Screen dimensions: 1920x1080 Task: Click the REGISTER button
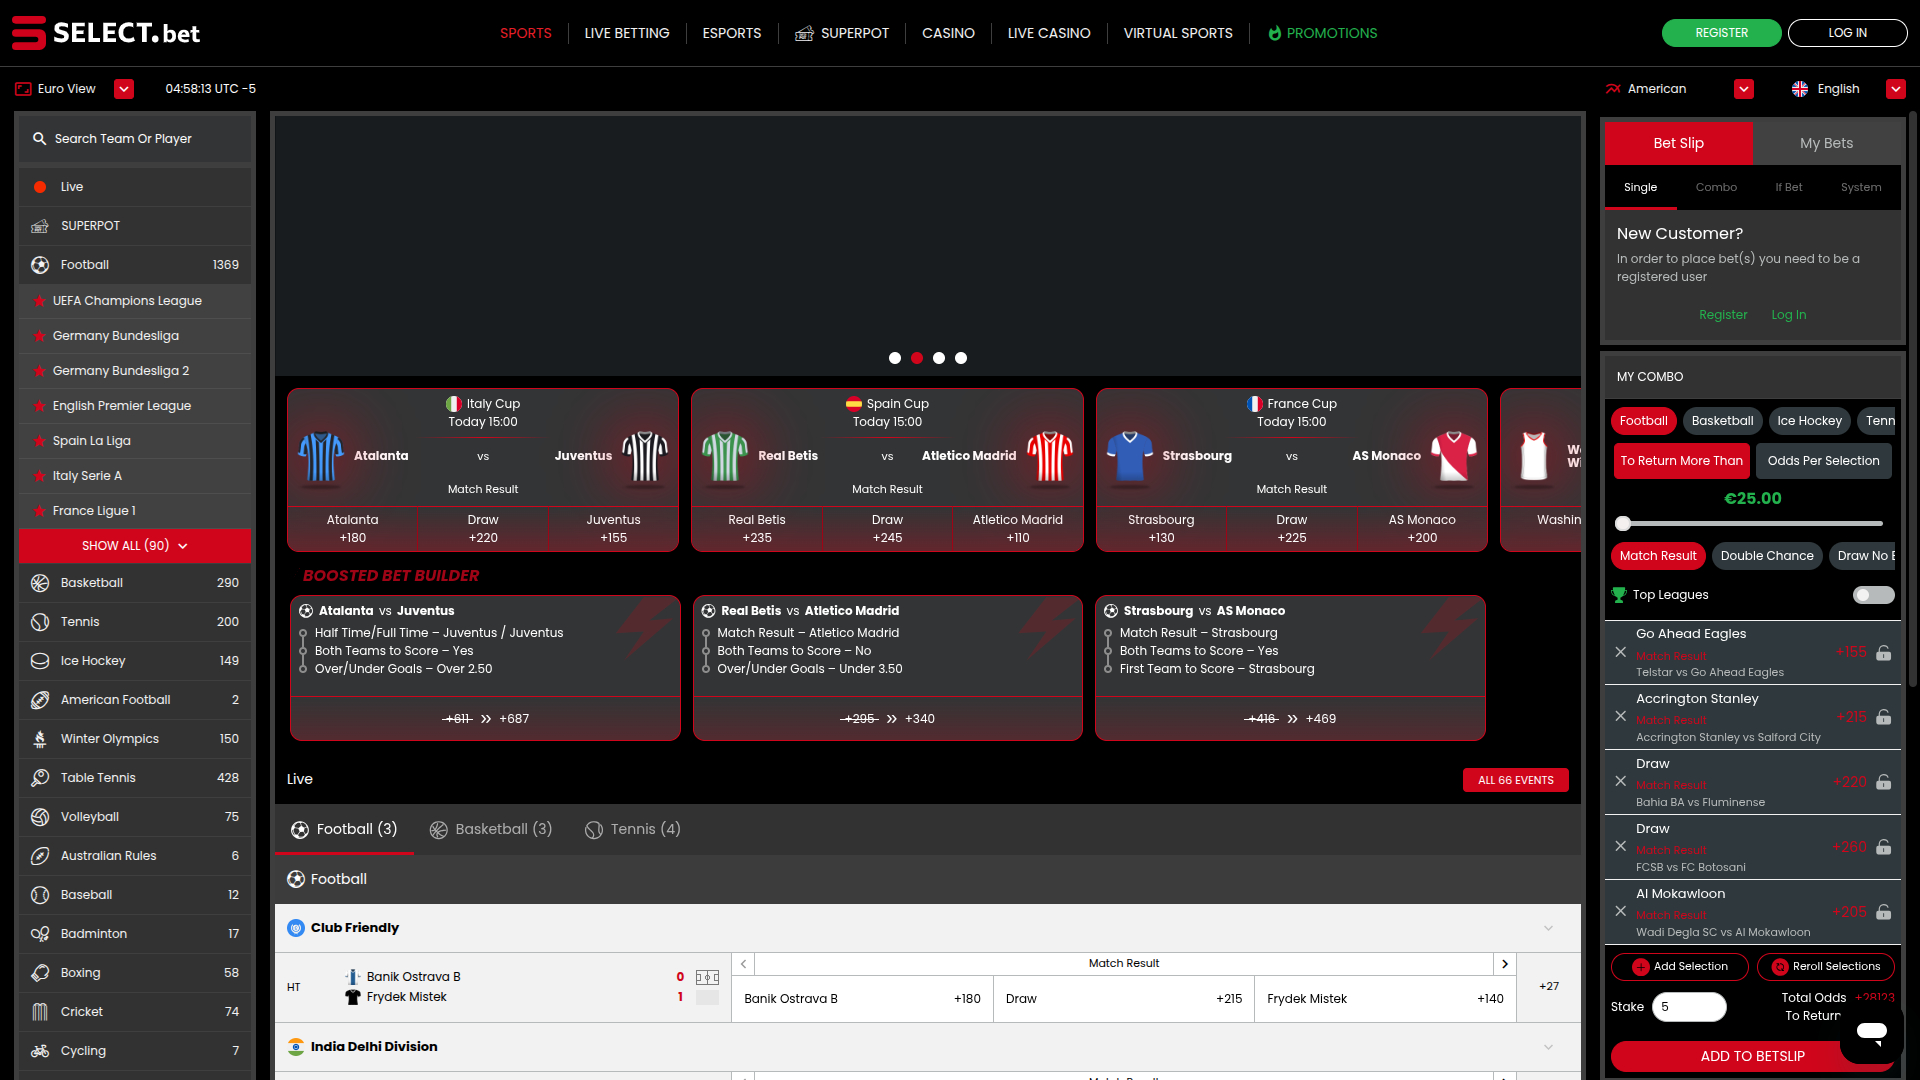pos(1721,32)
